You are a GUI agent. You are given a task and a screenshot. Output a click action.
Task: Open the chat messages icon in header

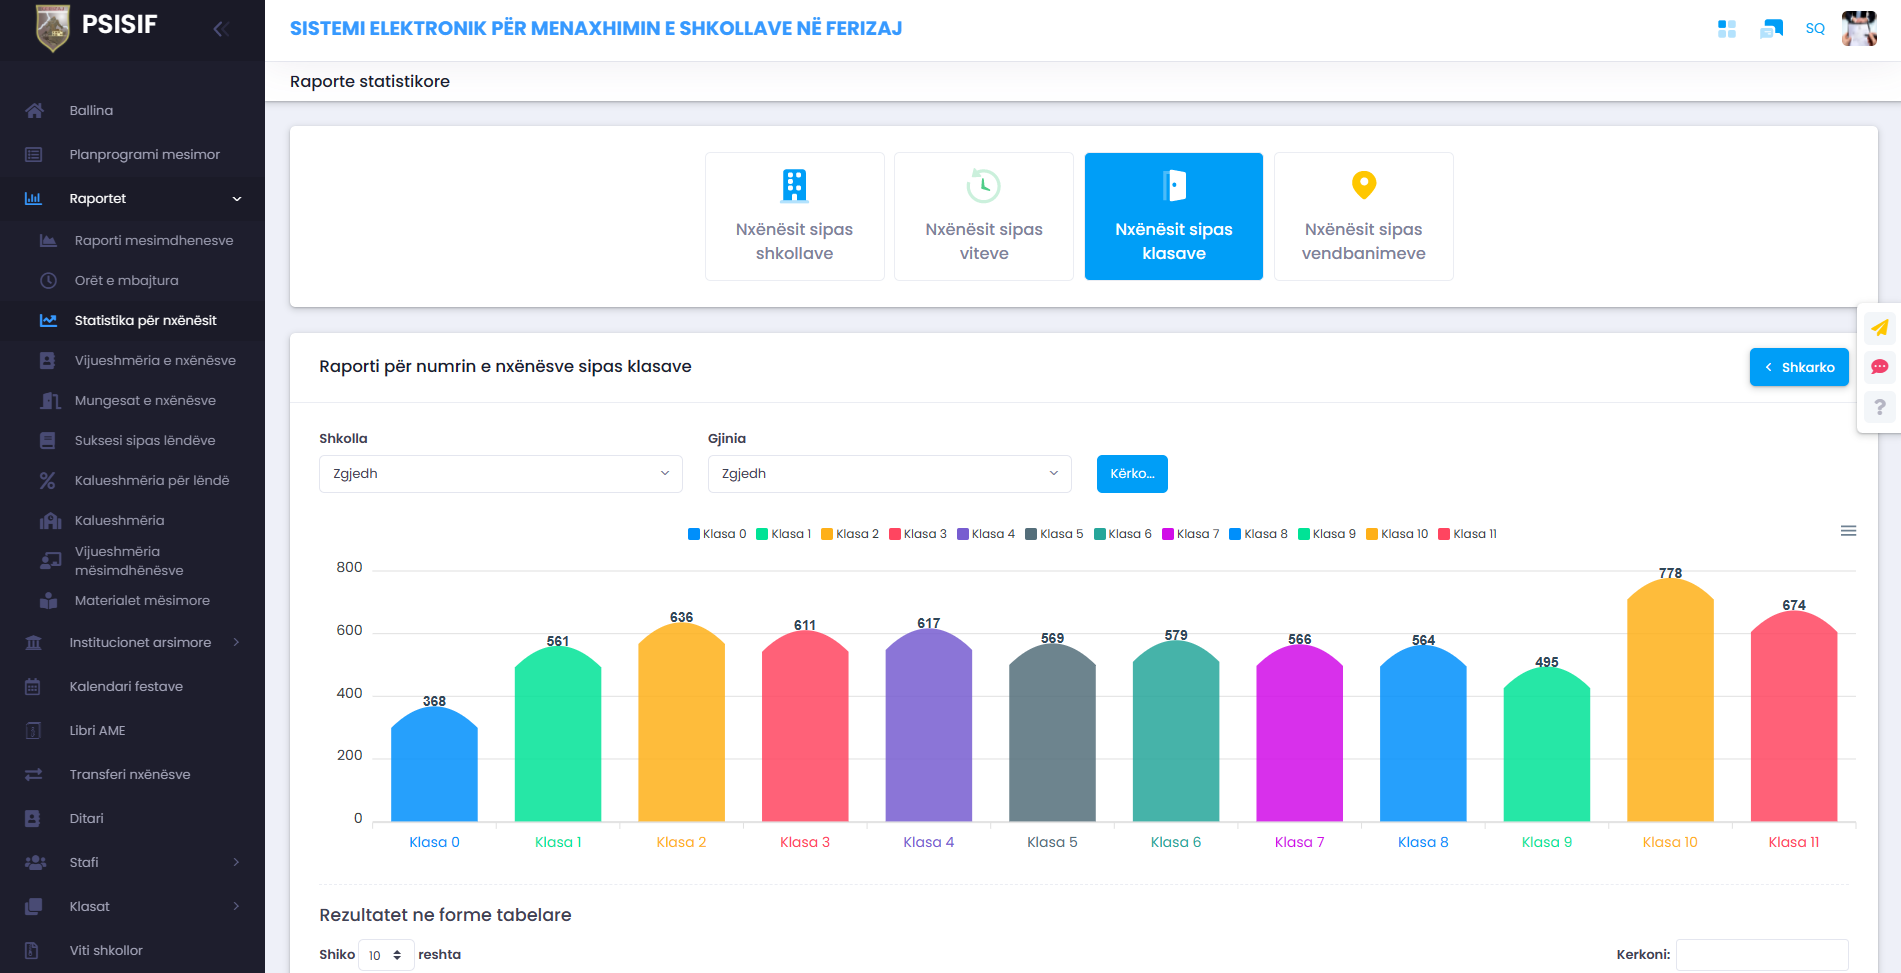coord(1771,29)
